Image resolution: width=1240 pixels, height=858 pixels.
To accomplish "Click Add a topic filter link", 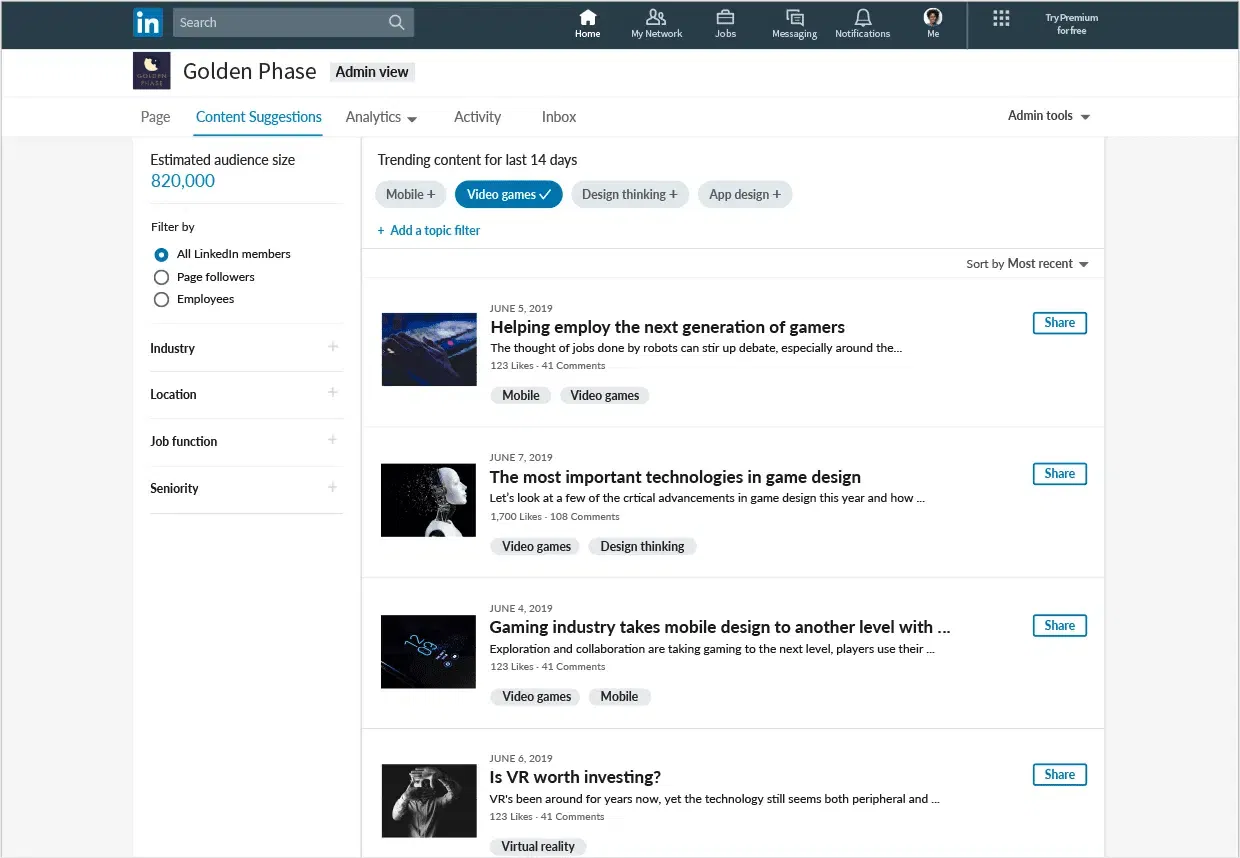I will tap(429, 230).
